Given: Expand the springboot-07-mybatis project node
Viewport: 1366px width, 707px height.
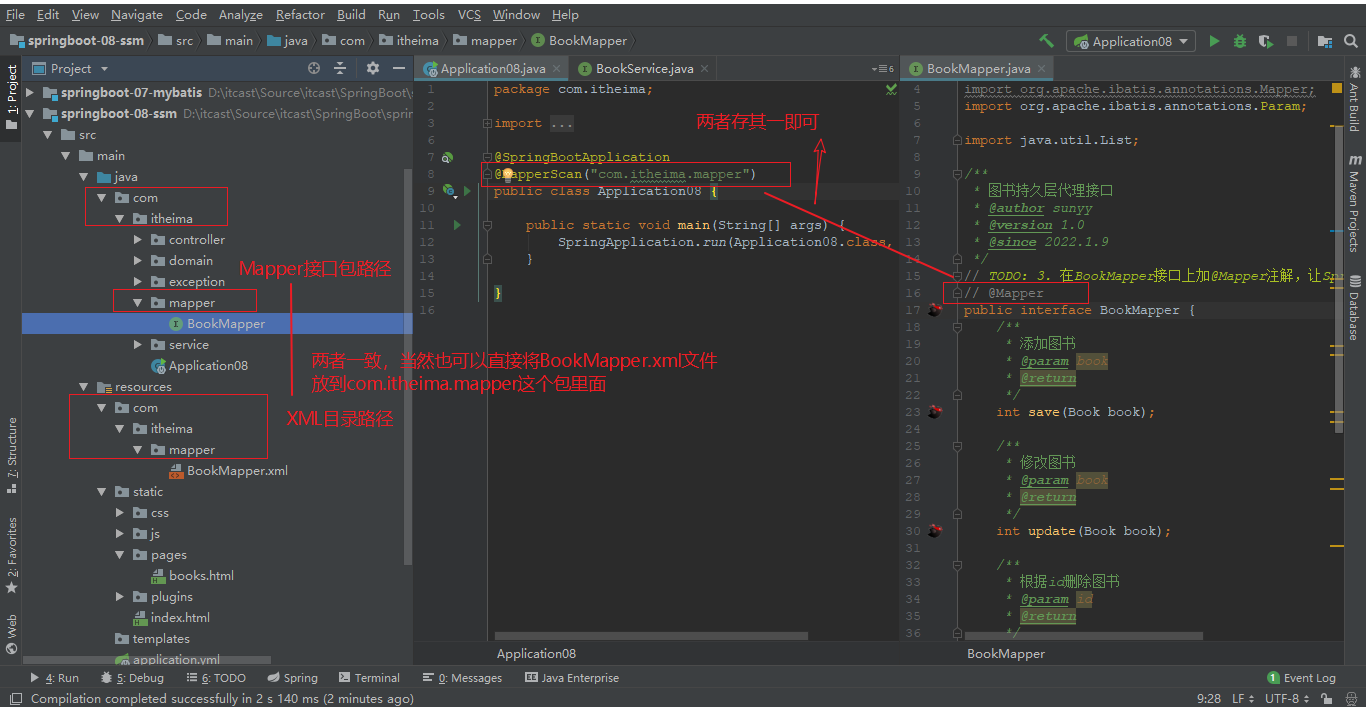Looking at the screenshot, I should point(30,92).
